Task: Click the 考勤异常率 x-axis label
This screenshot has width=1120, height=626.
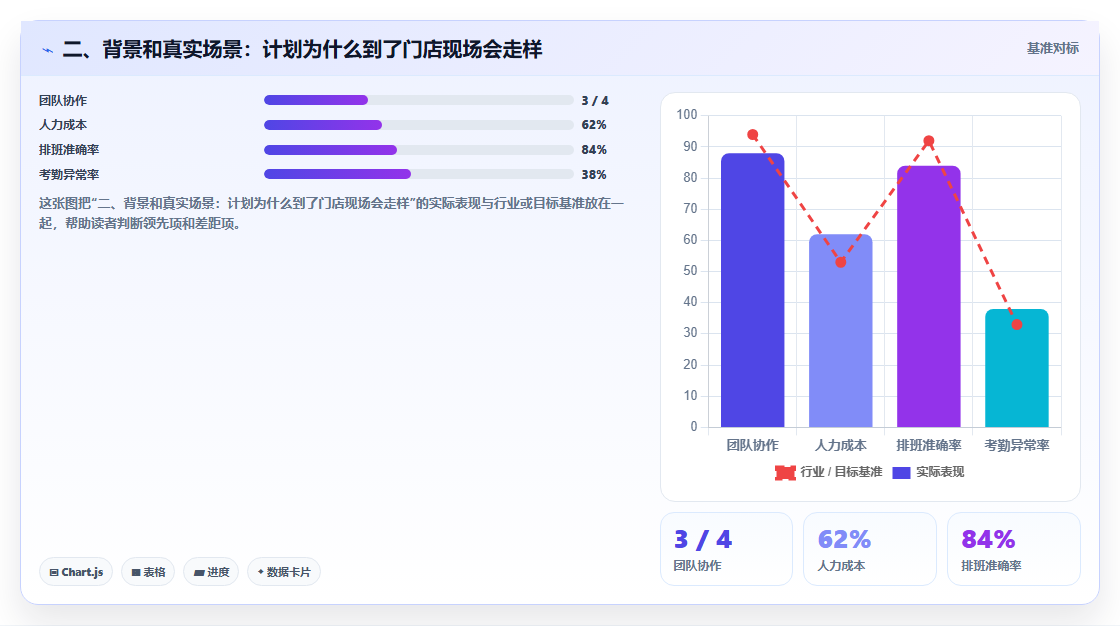Action: tap(1016, 445)
